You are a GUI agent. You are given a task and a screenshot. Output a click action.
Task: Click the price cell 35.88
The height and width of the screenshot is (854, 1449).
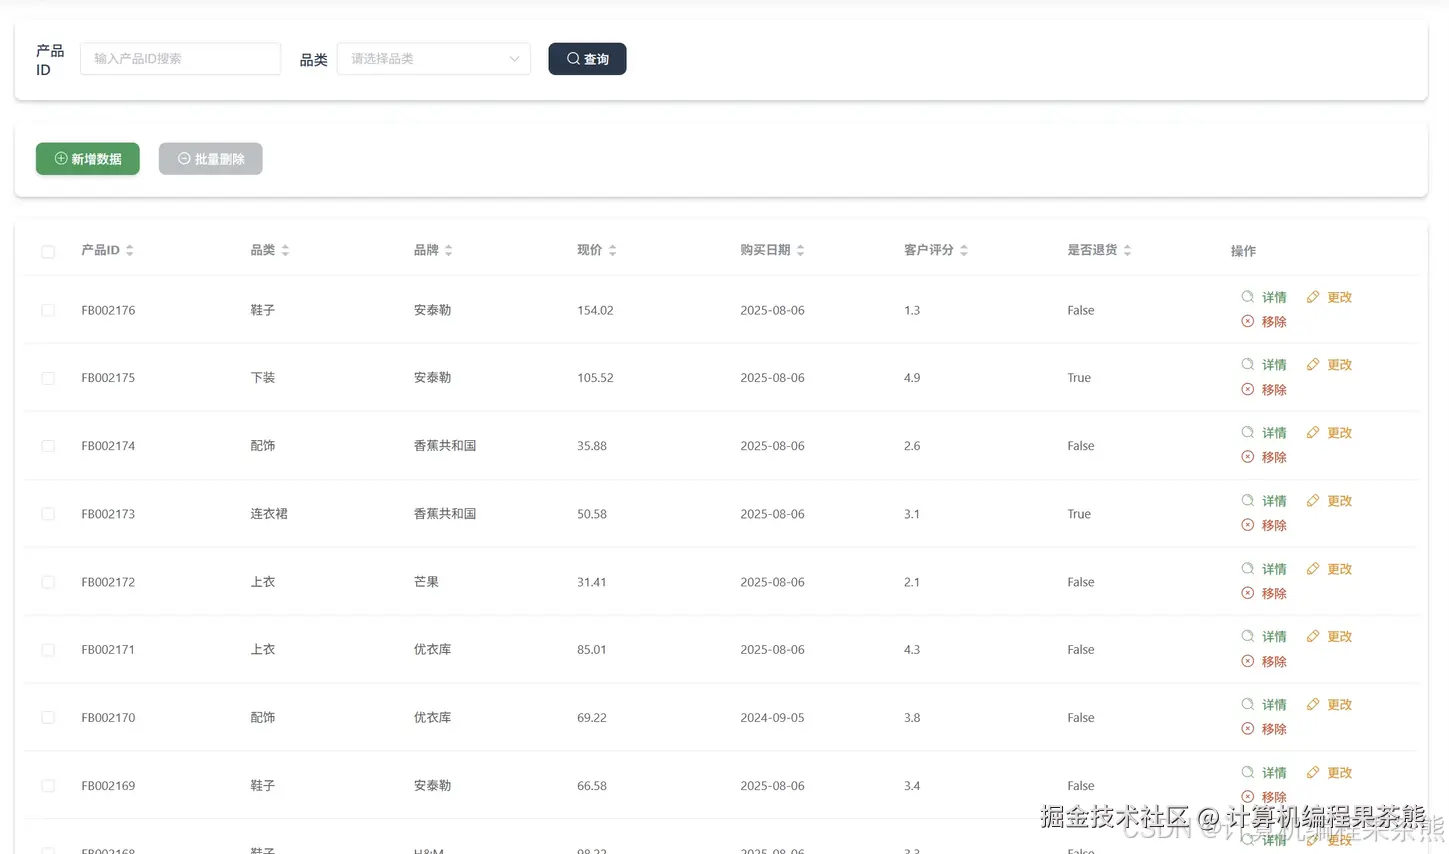(592, 446)
